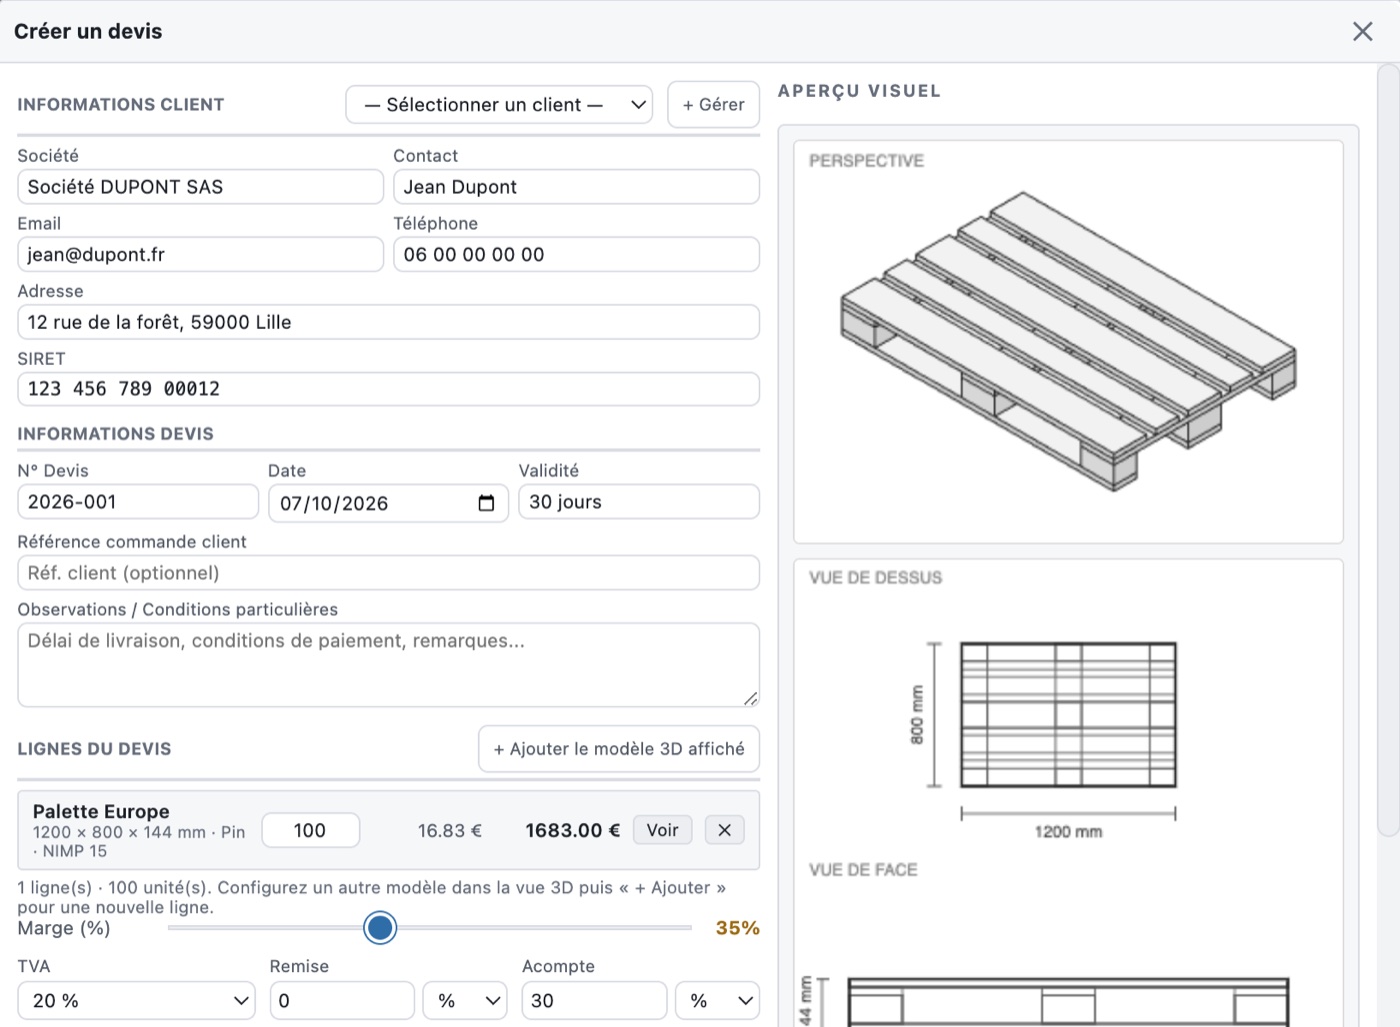The height and width of the screenshot is (1027, 1400).
Task: Click the Référence commande client field
Action: [x=389, y=573]
